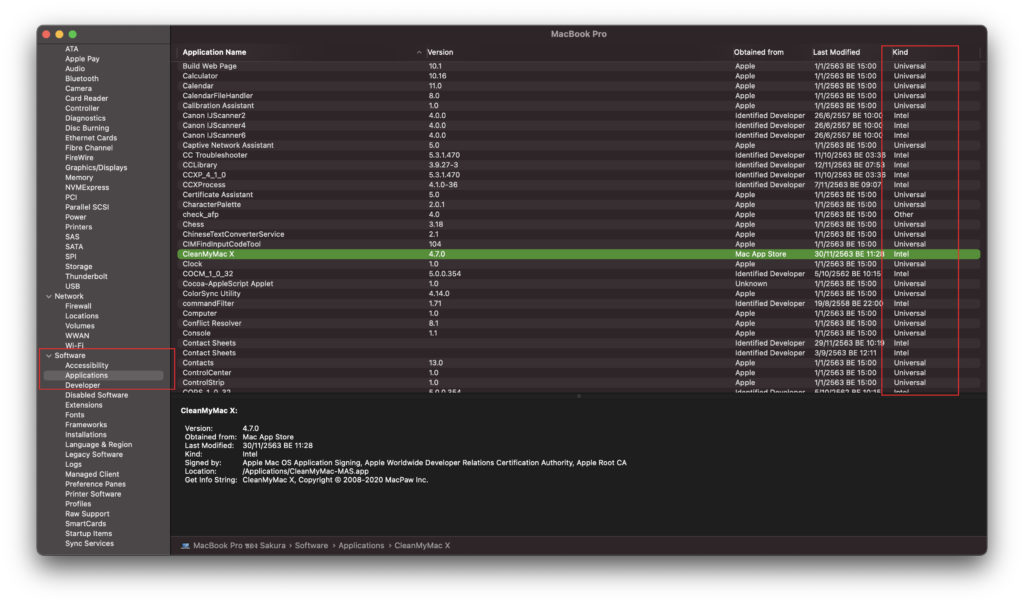Sort by the Last Modified column header
The image size is (1024, 604).
tap(836, 52)
